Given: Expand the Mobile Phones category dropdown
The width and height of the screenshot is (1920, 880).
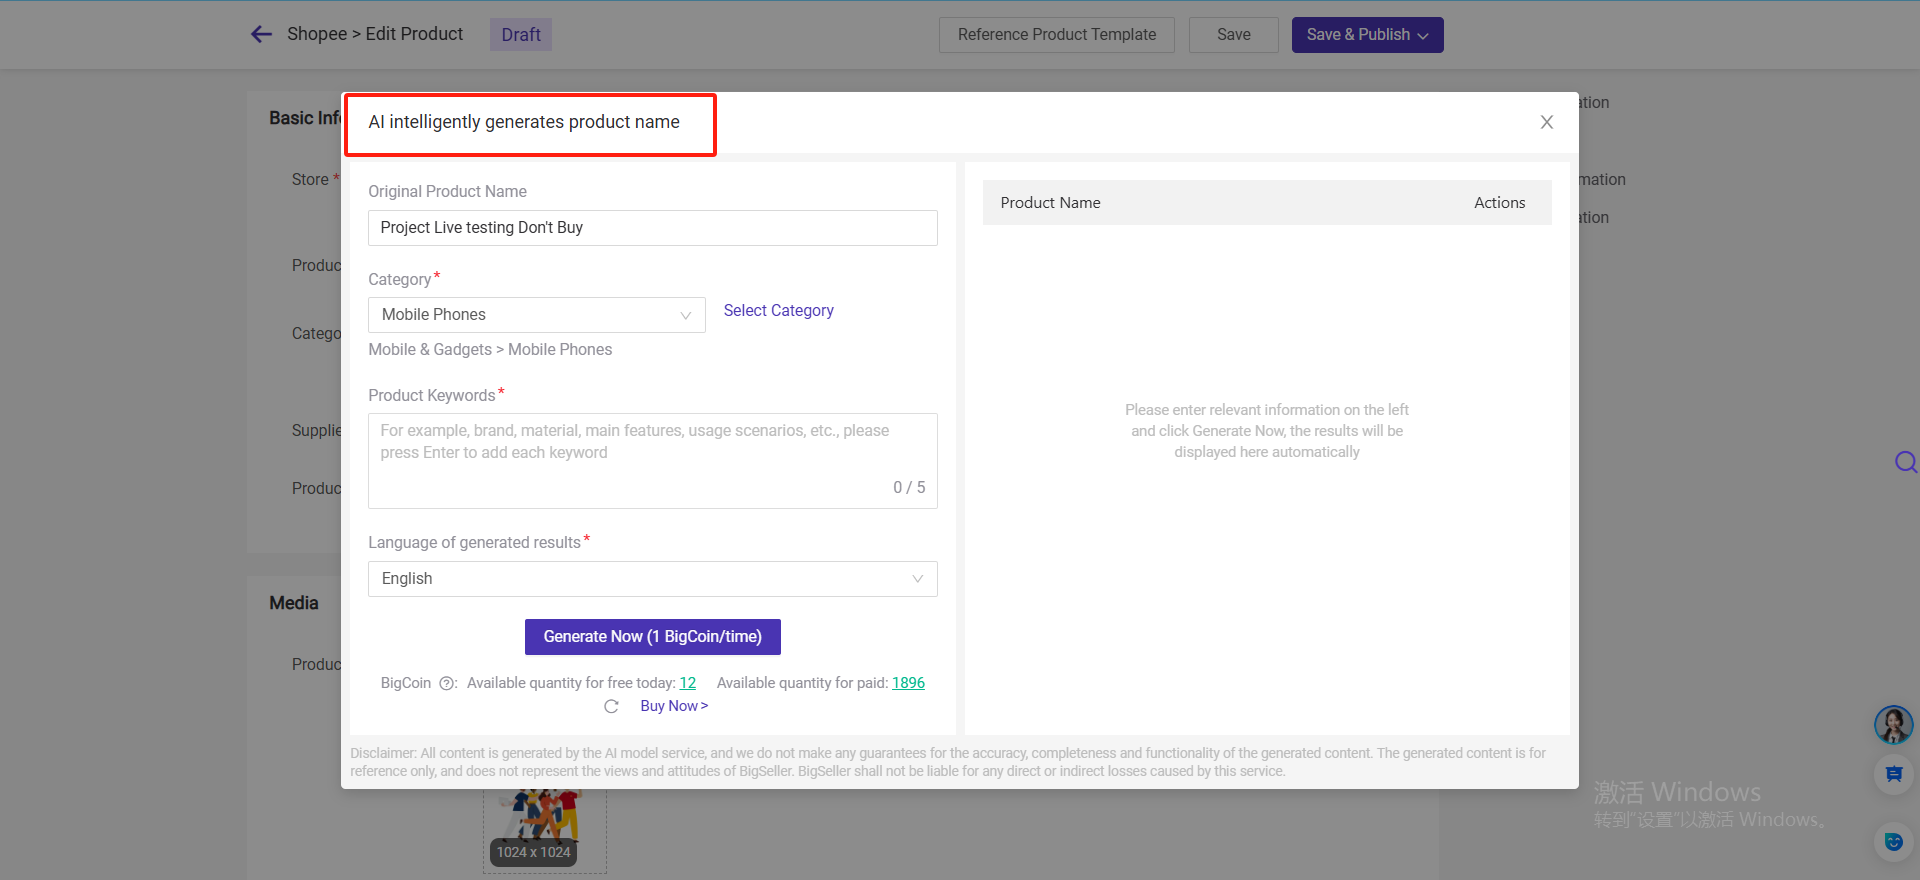Looking at the screenshot, I should click(x=537, y=315).
